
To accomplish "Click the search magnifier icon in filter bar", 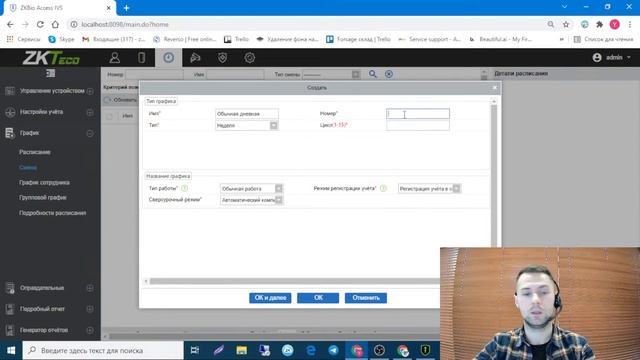I will click(x=373, y=74).
